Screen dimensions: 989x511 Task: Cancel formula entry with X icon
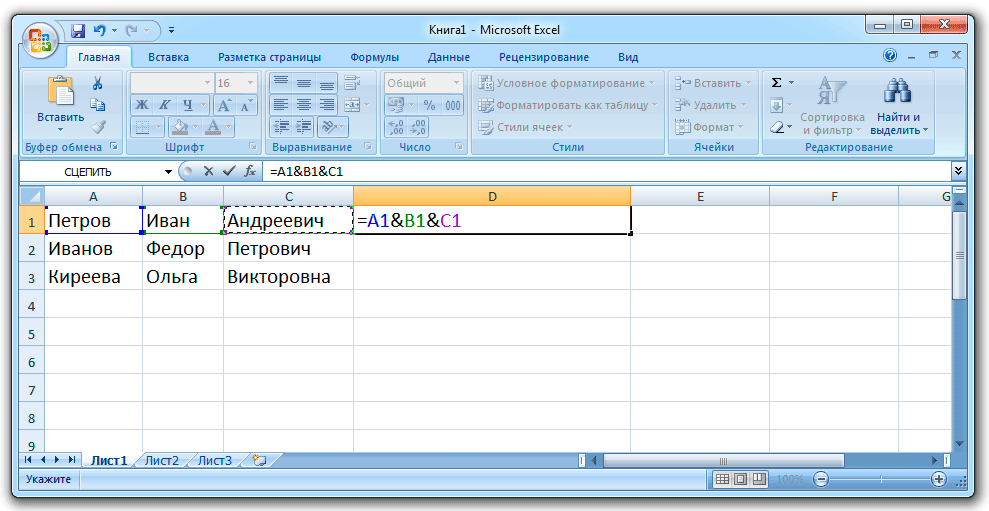(209, 171)
